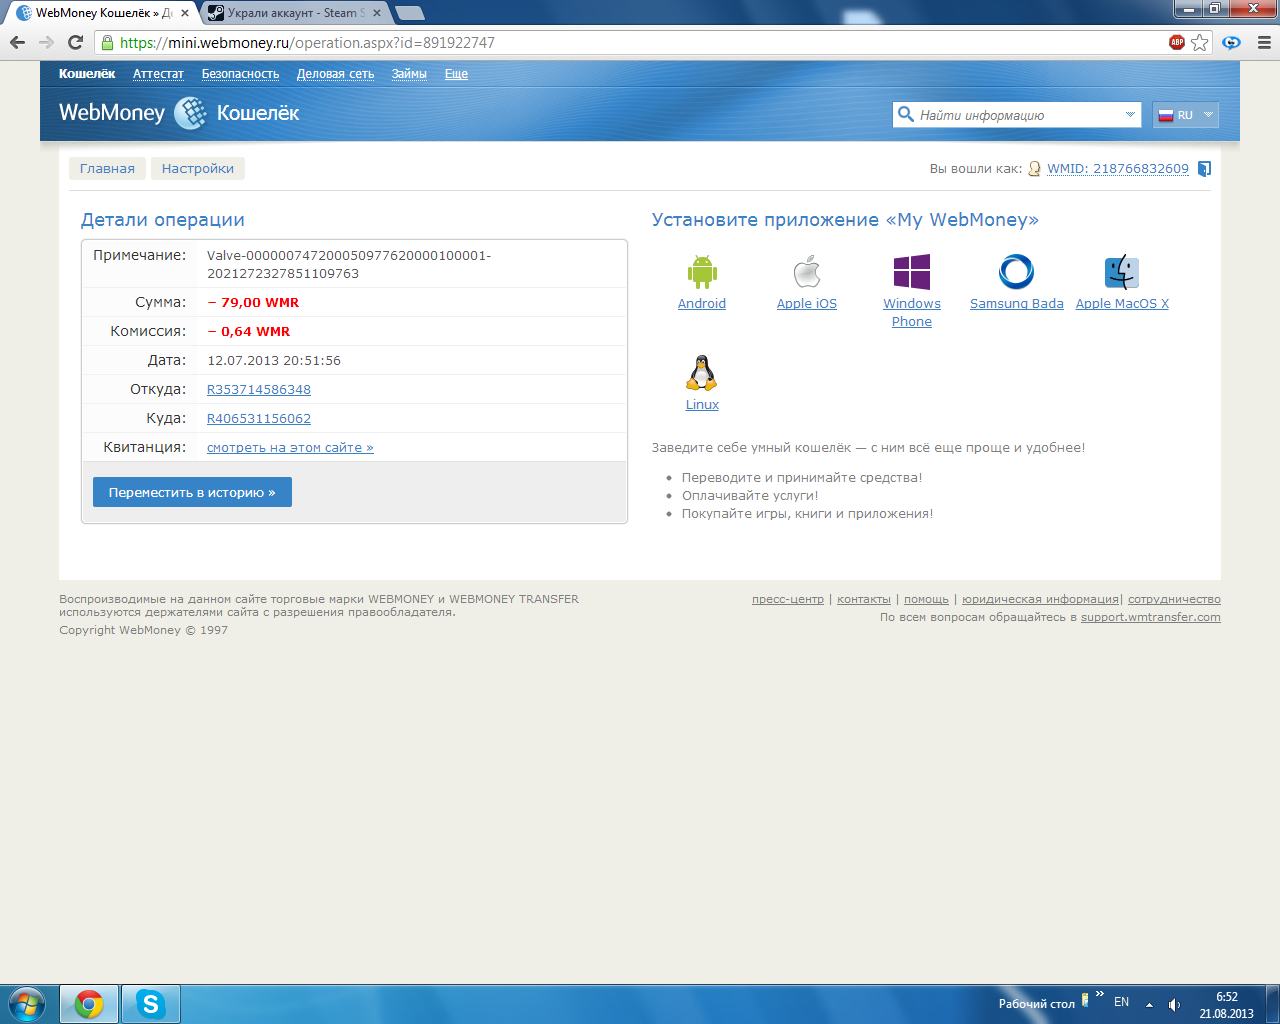Open the Windows Start button
Screen dimensions: 1280x1024
tap(27, 1003)
